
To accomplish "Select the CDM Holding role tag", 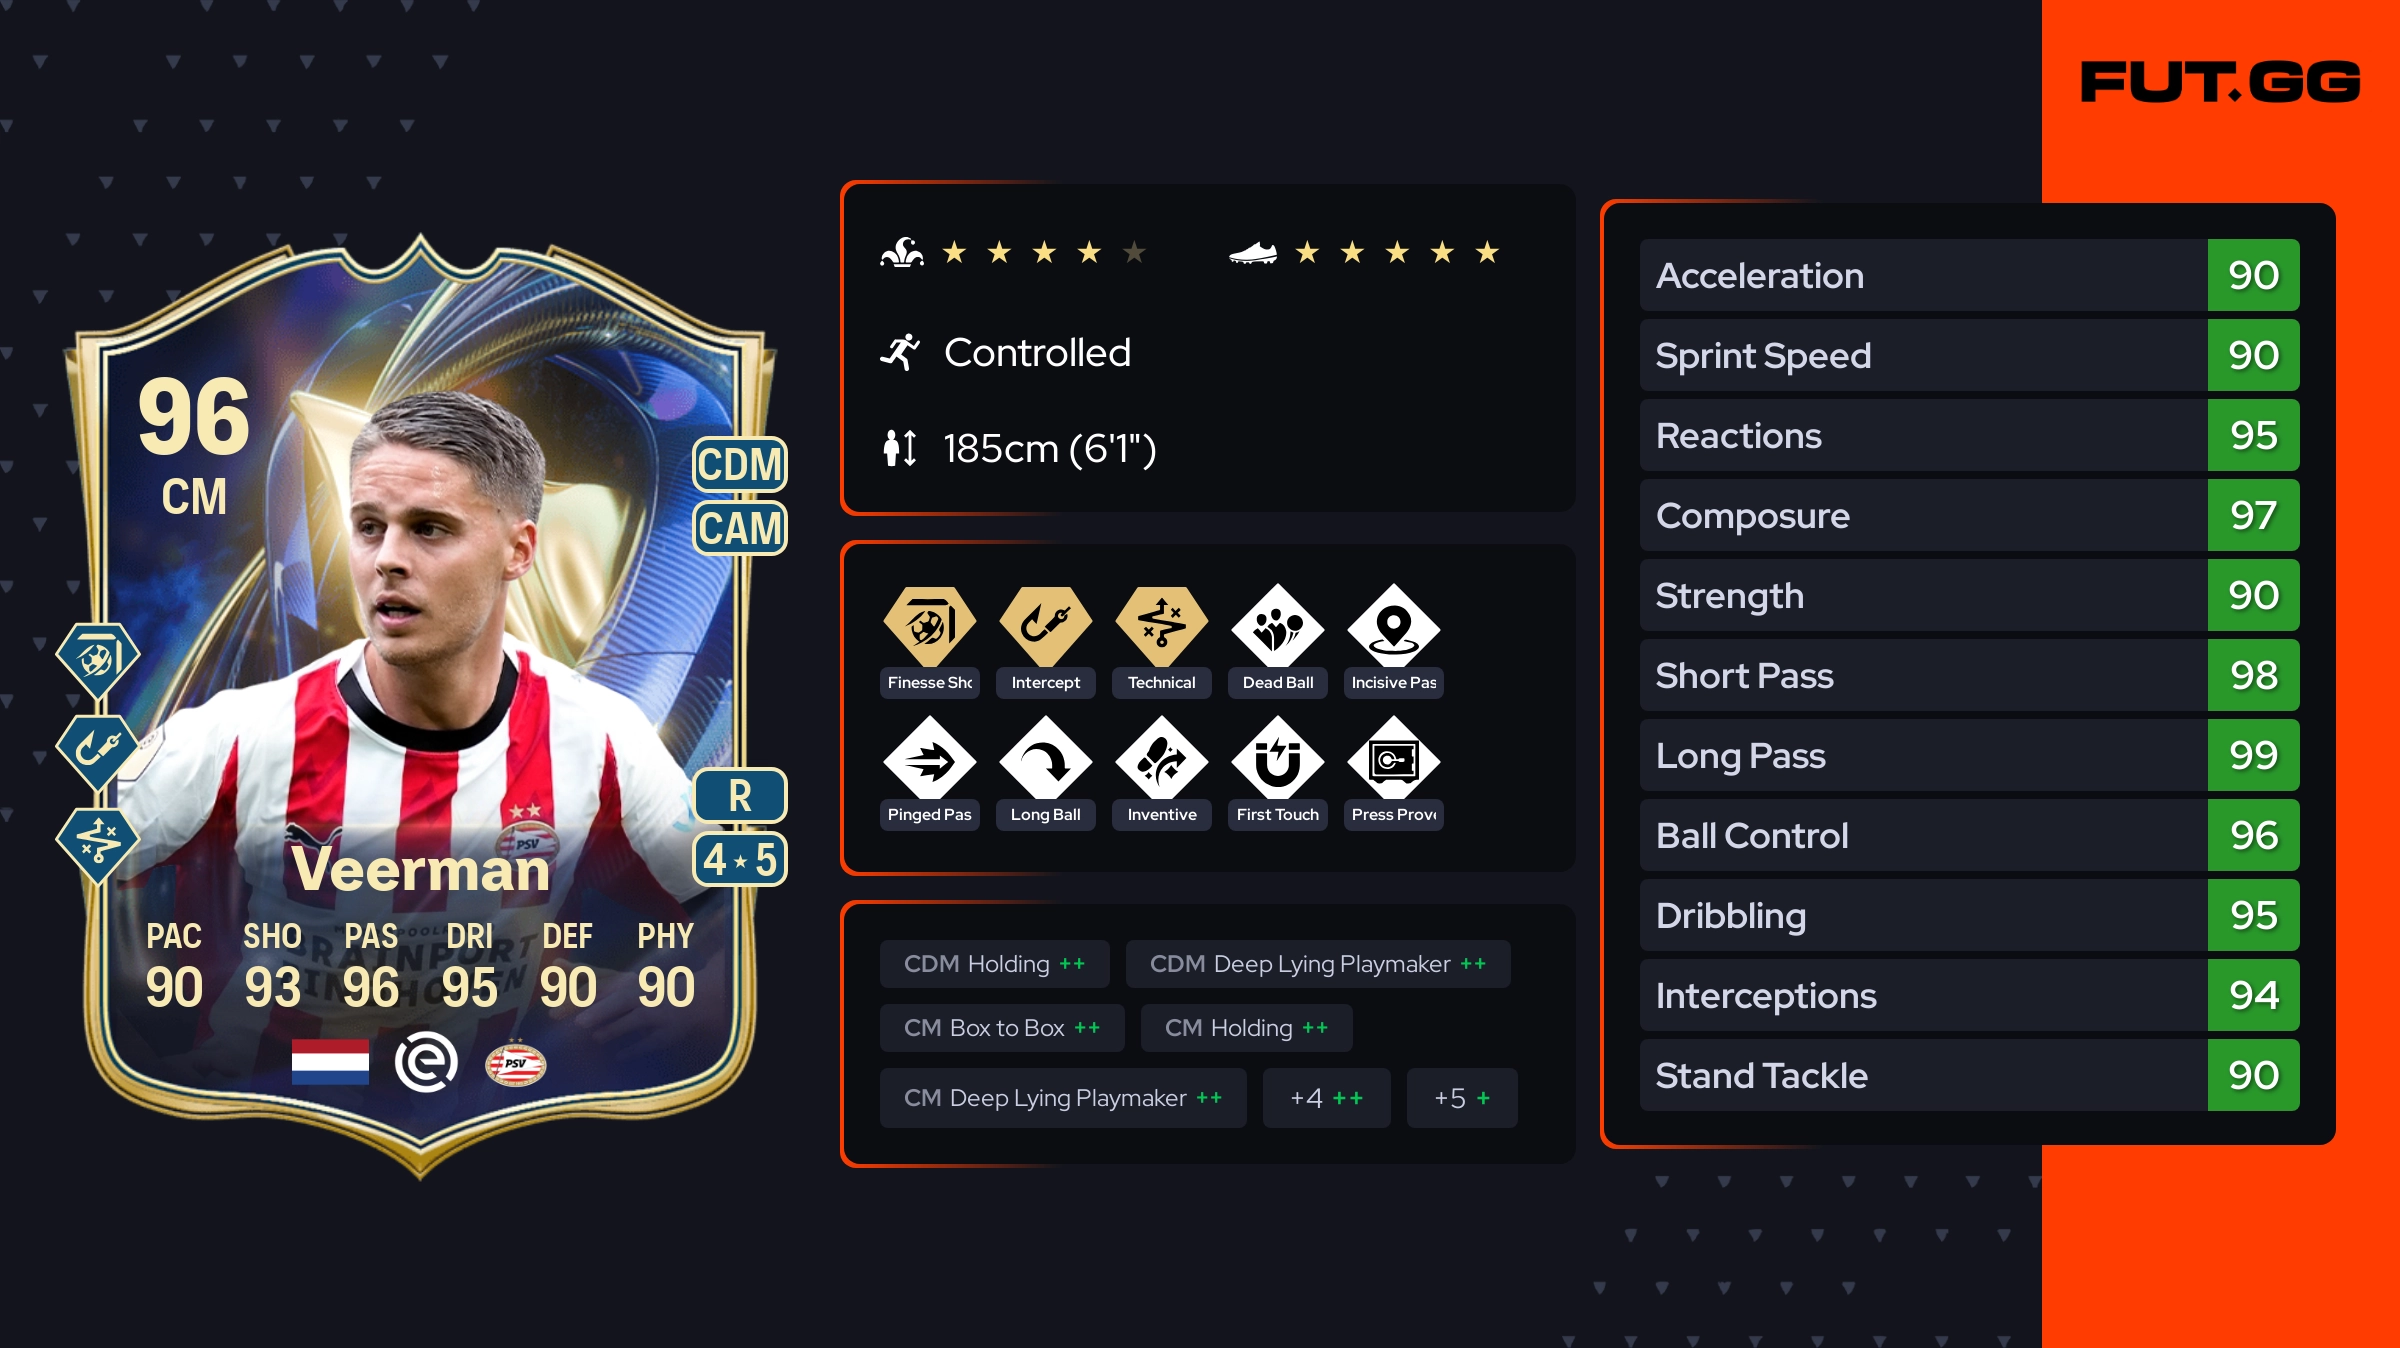I will coord(994,964).
